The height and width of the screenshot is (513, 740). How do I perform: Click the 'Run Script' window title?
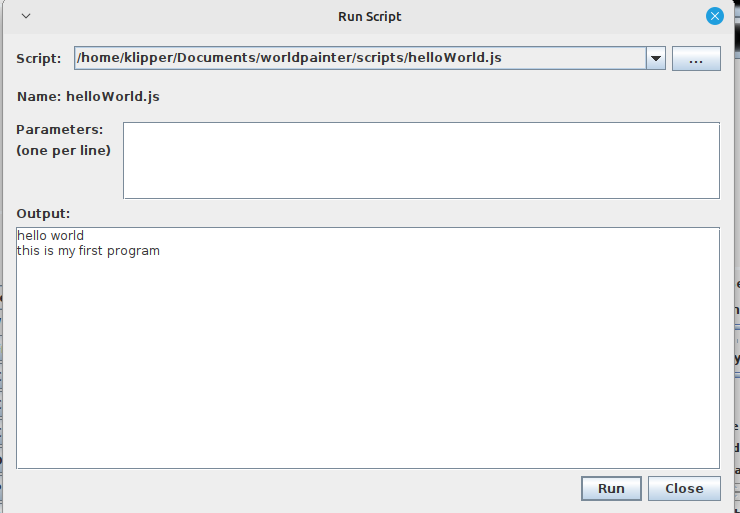tap(370, 16)
